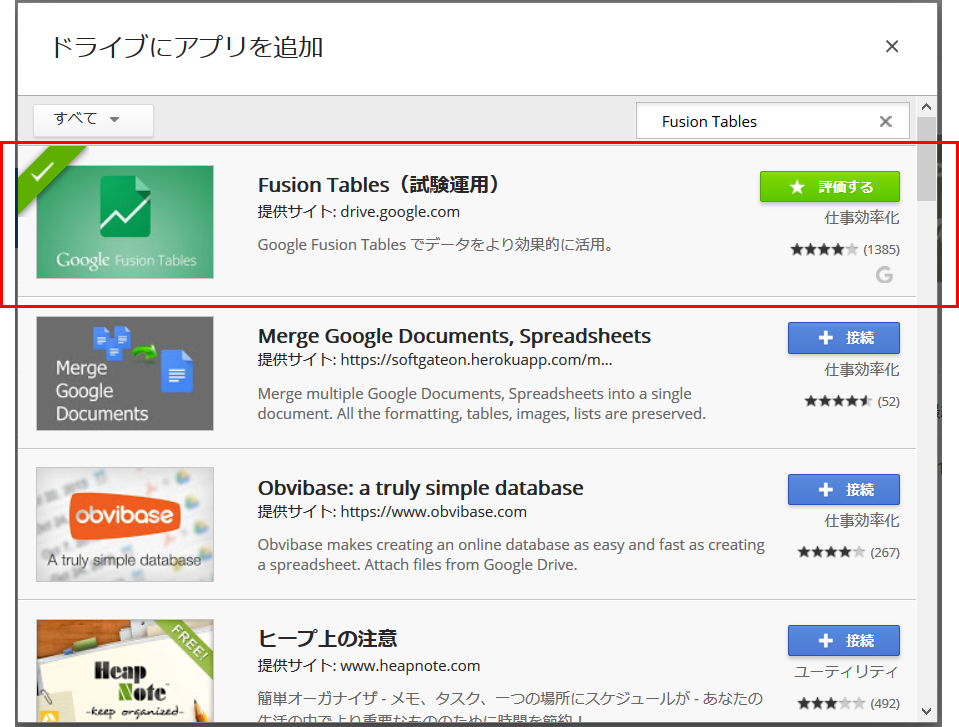Open the Google Fusion Tables thumbnail
This screenshot has width=959, height=727.
(125, 222)
